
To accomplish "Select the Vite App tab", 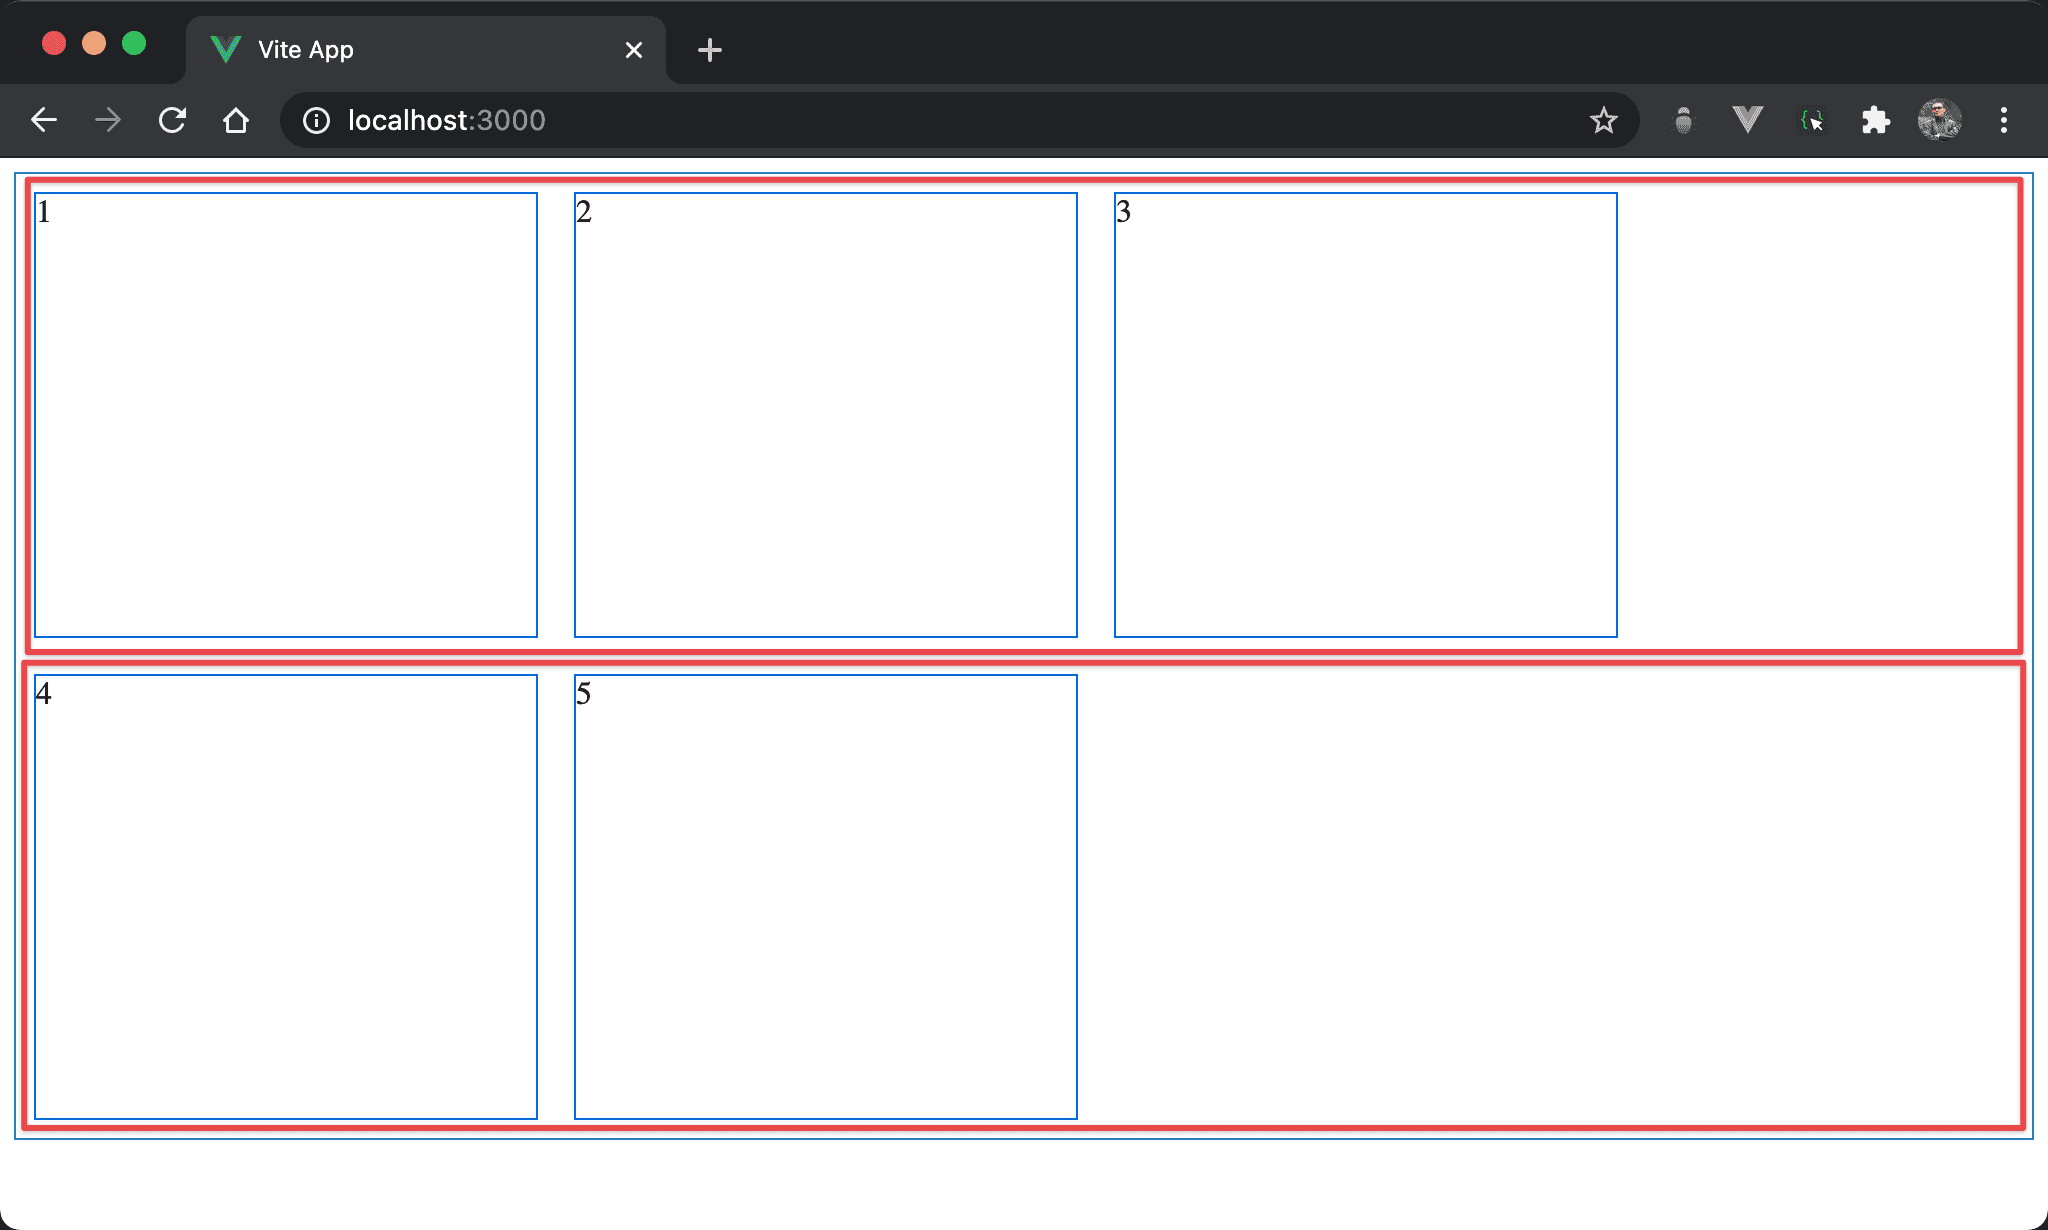I will pyautogui.click(x=400, y=50).
